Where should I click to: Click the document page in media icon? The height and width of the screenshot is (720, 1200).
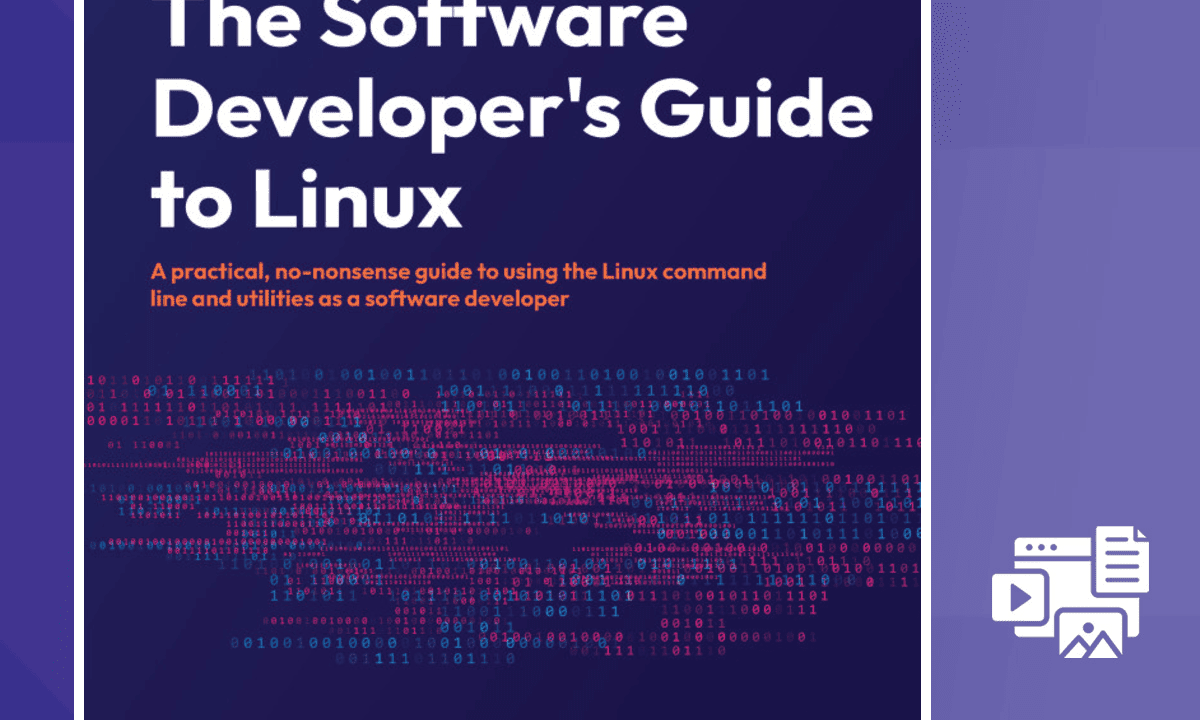point(1121,562)
